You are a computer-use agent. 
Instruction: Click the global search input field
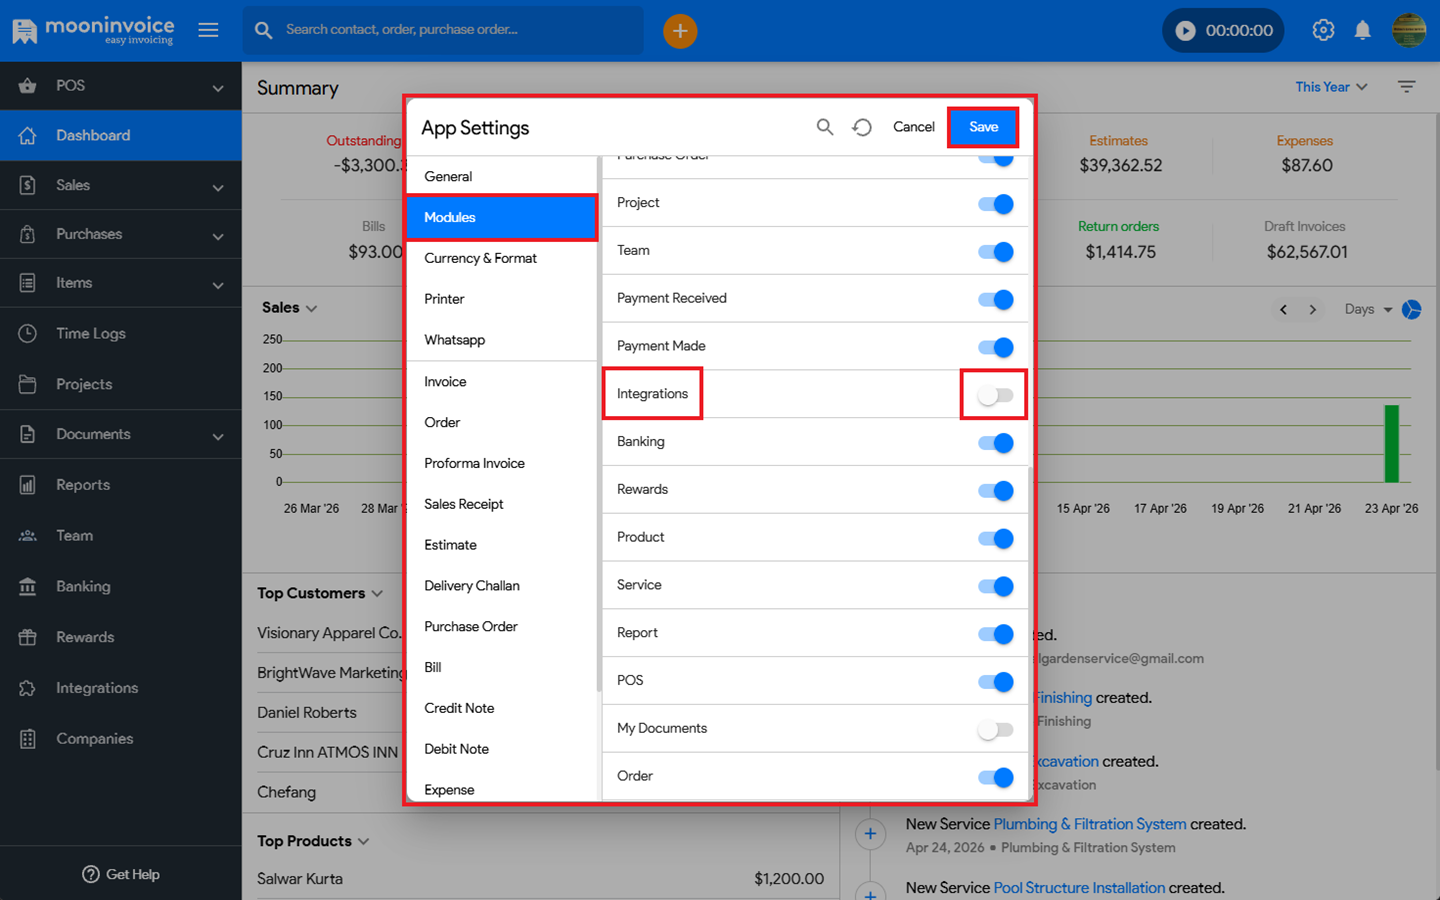click(450, 30)
